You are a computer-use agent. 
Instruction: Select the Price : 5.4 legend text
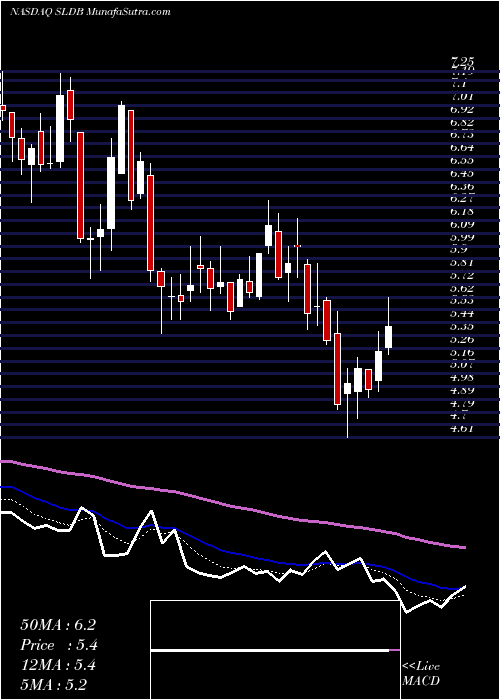coord(59,645)
